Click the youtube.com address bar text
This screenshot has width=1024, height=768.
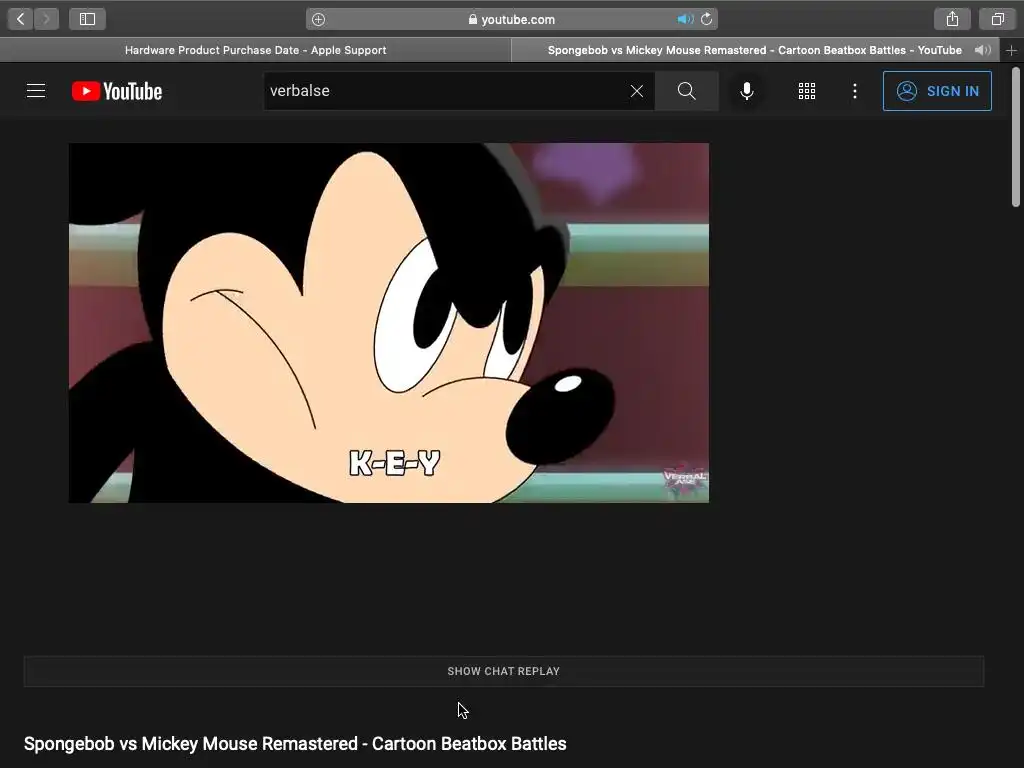(x=518, y=20)
